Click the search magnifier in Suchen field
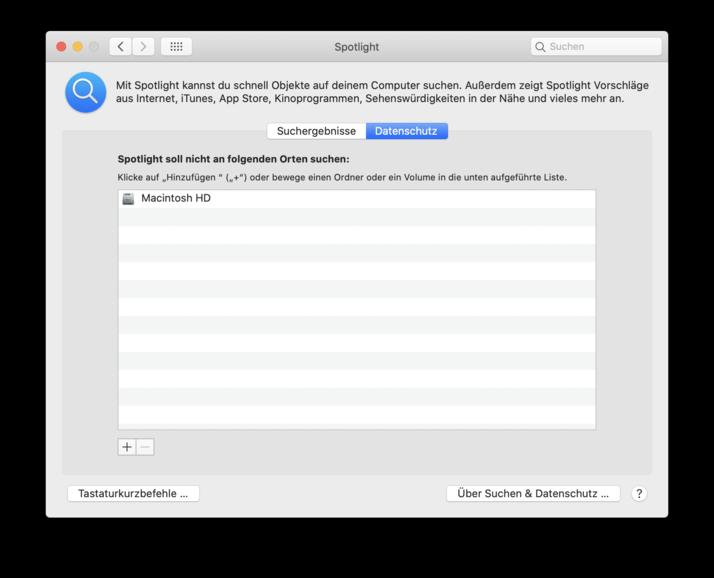Image resolution: width=714 pixels, height=578 pixels. [x=540, y=46]
